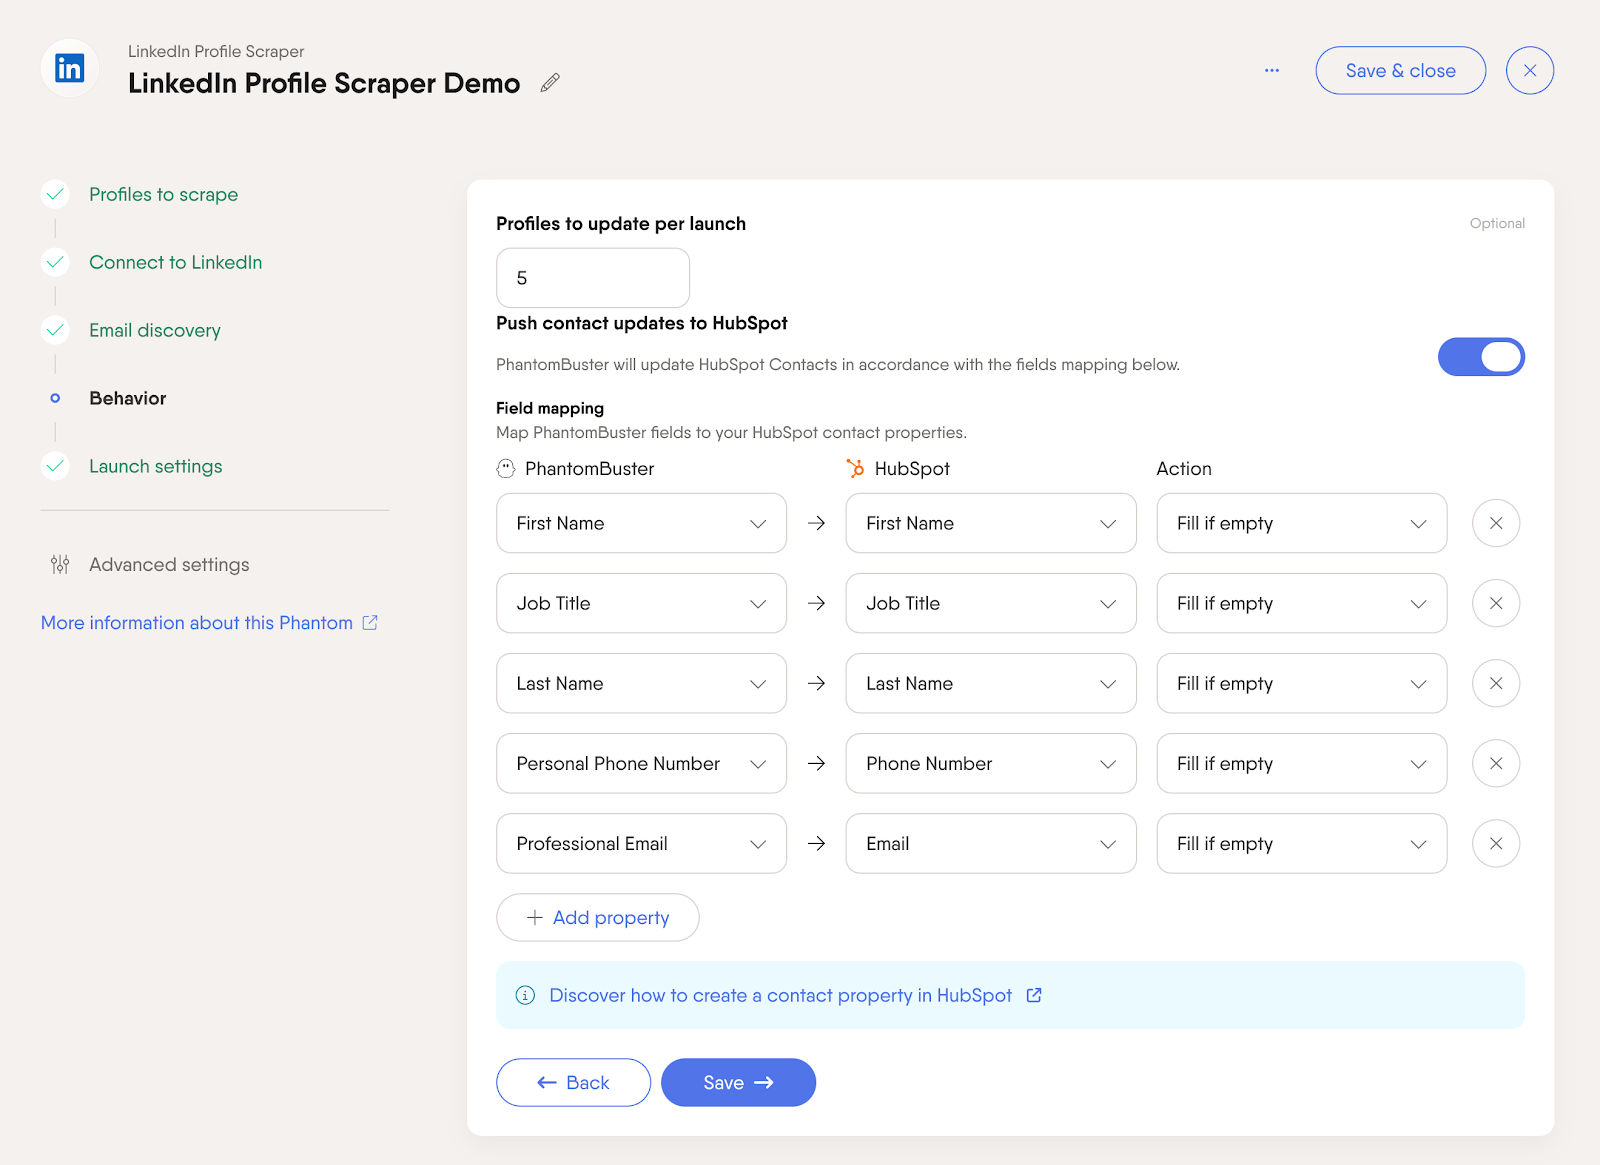Select the Behavior step
1600x1165 pixels.
pyautogui.click(x=128, y=398)
